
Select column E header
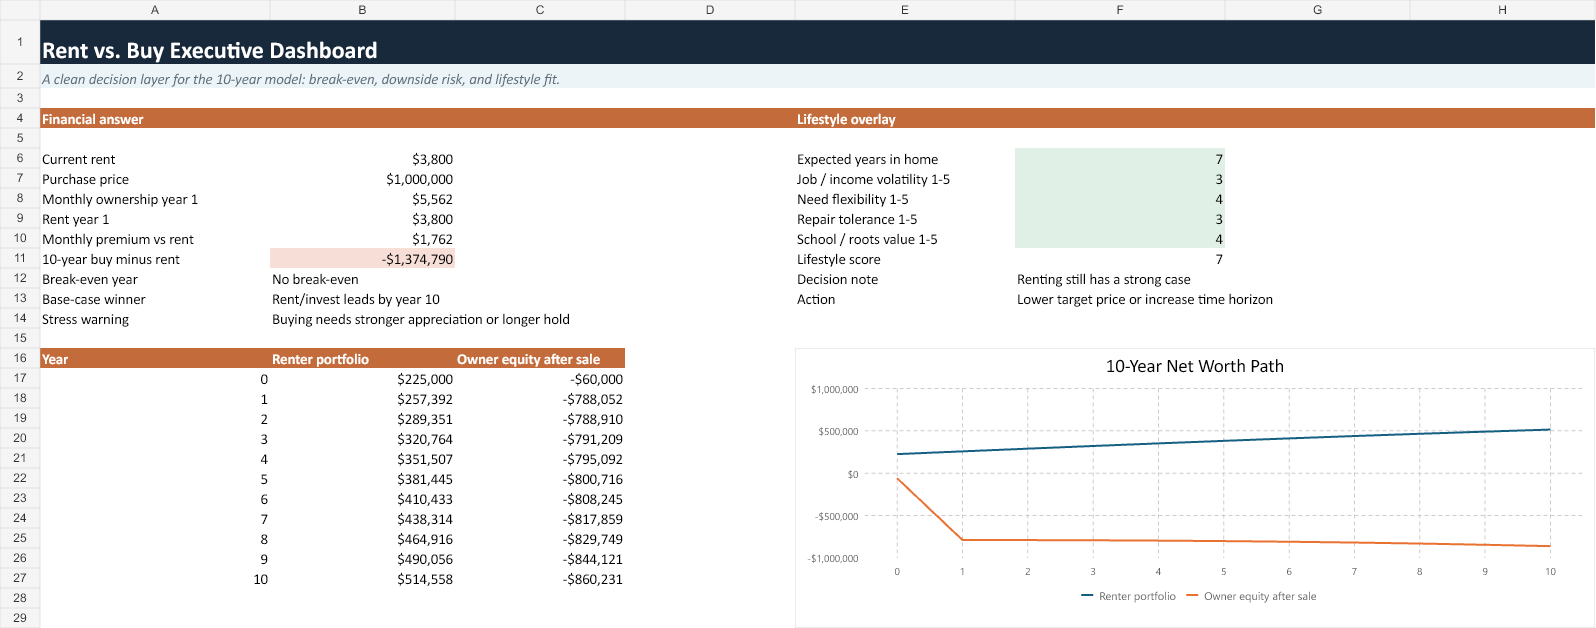905,9
